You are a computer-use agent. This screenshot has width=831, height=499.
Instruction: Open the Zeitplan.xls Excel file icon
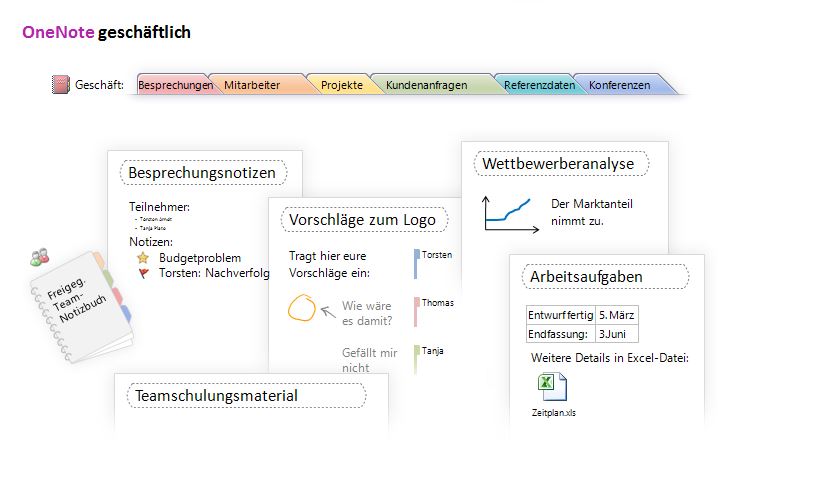[x=553, y=387]
